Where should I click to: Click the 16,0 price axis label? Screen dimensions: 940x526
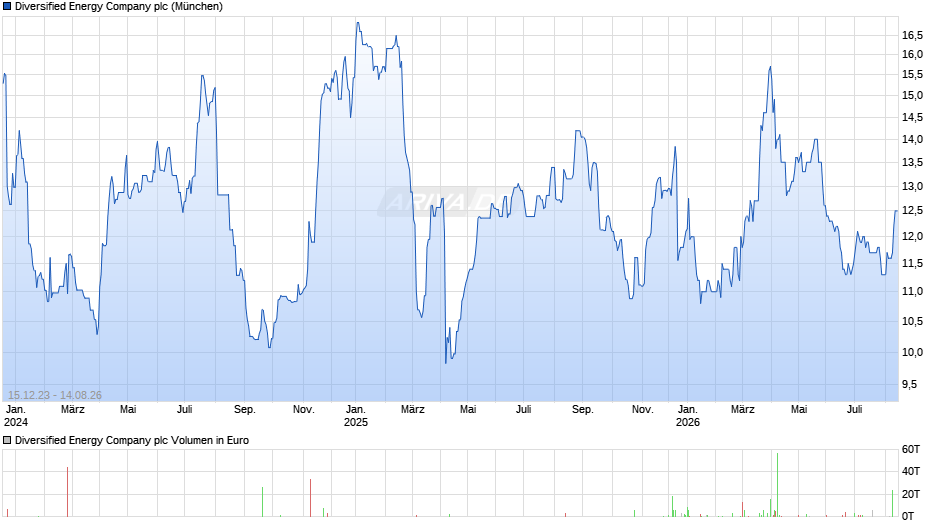912,55
